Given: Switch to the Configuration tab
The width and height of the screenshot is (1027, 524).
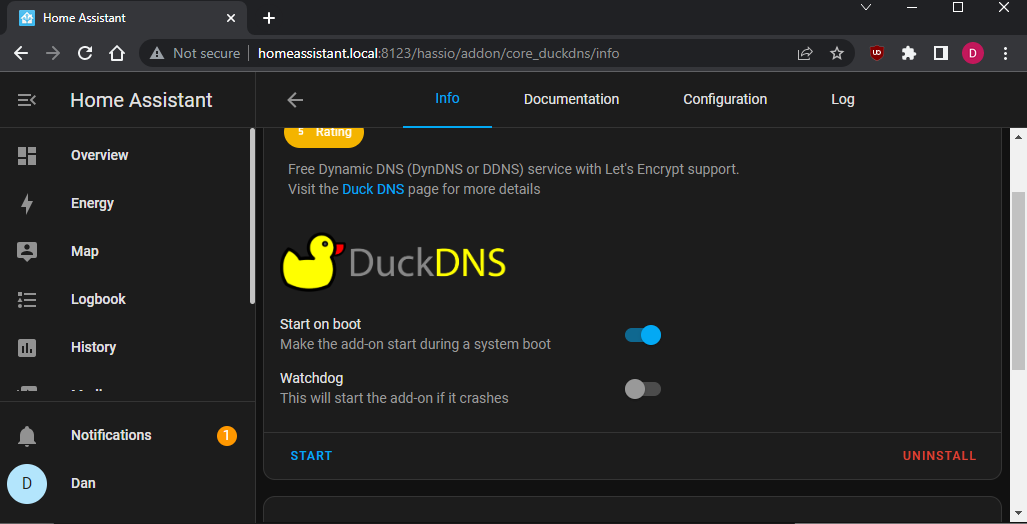Looking at the screenshot, I should click(725, 100).
